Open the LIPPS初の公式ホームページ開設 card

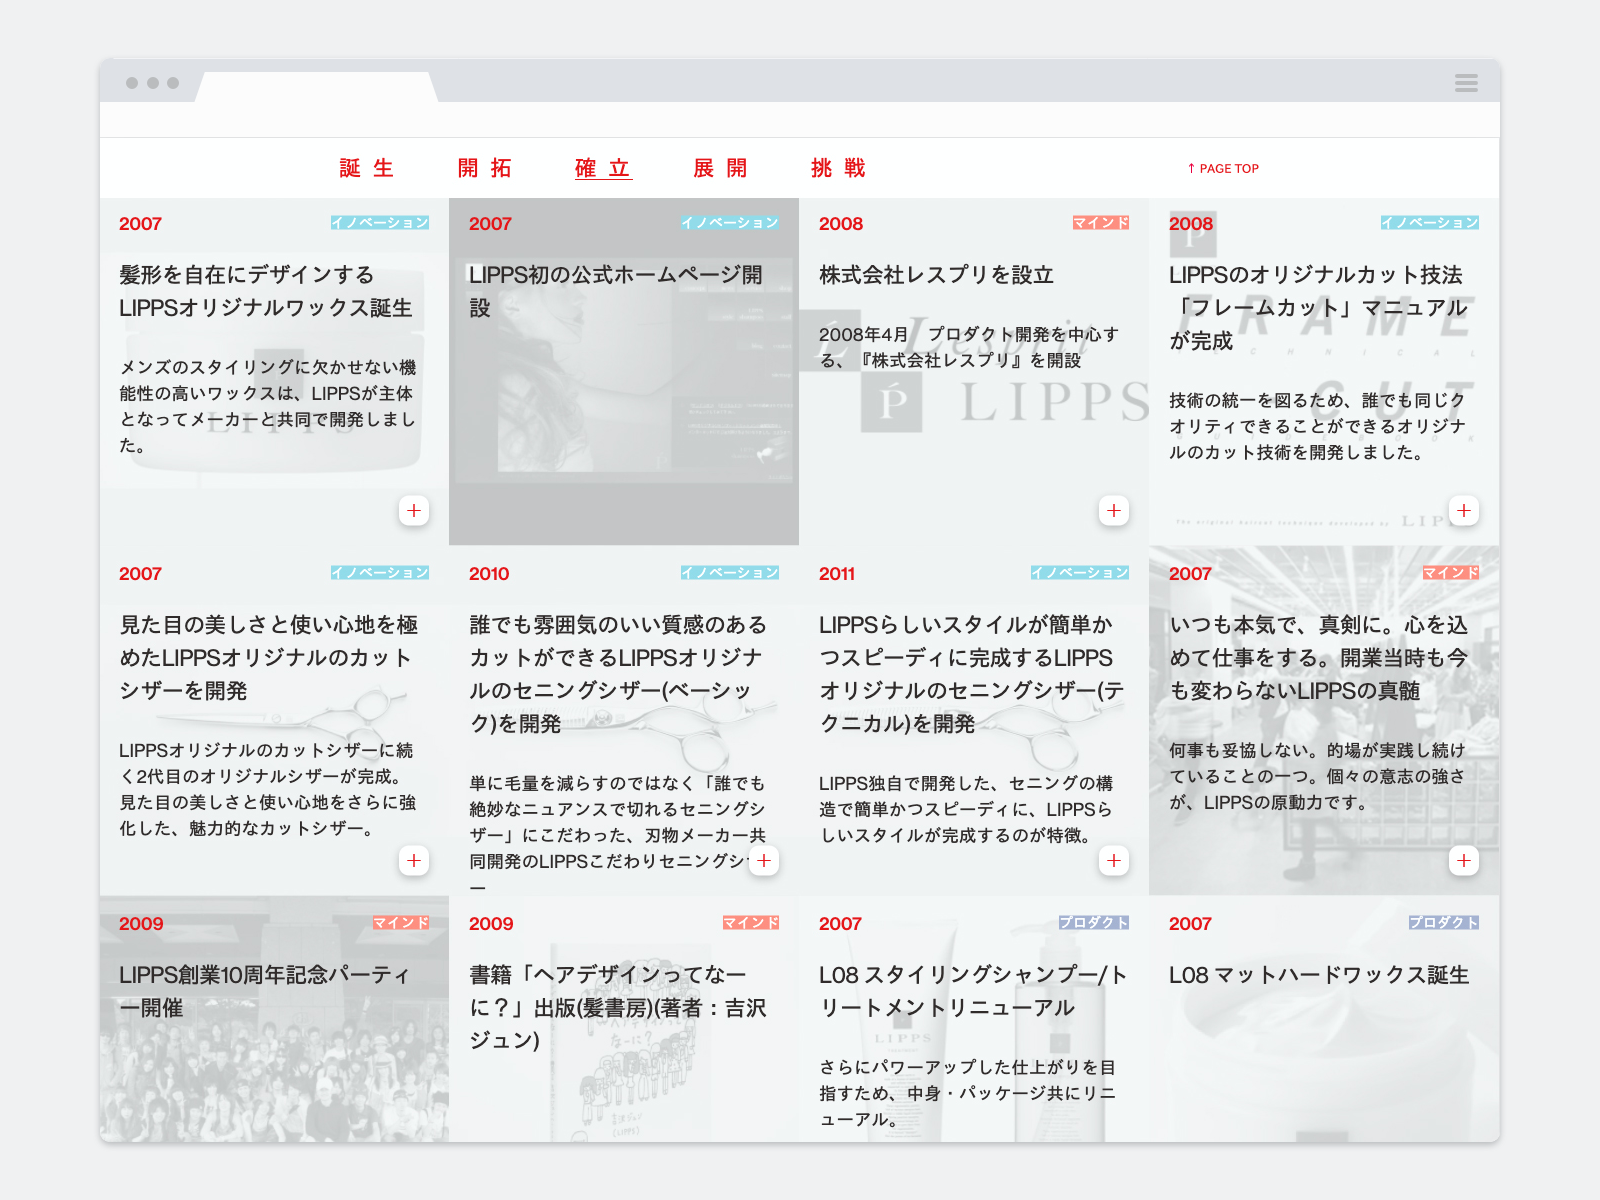(x=624, y=371)
